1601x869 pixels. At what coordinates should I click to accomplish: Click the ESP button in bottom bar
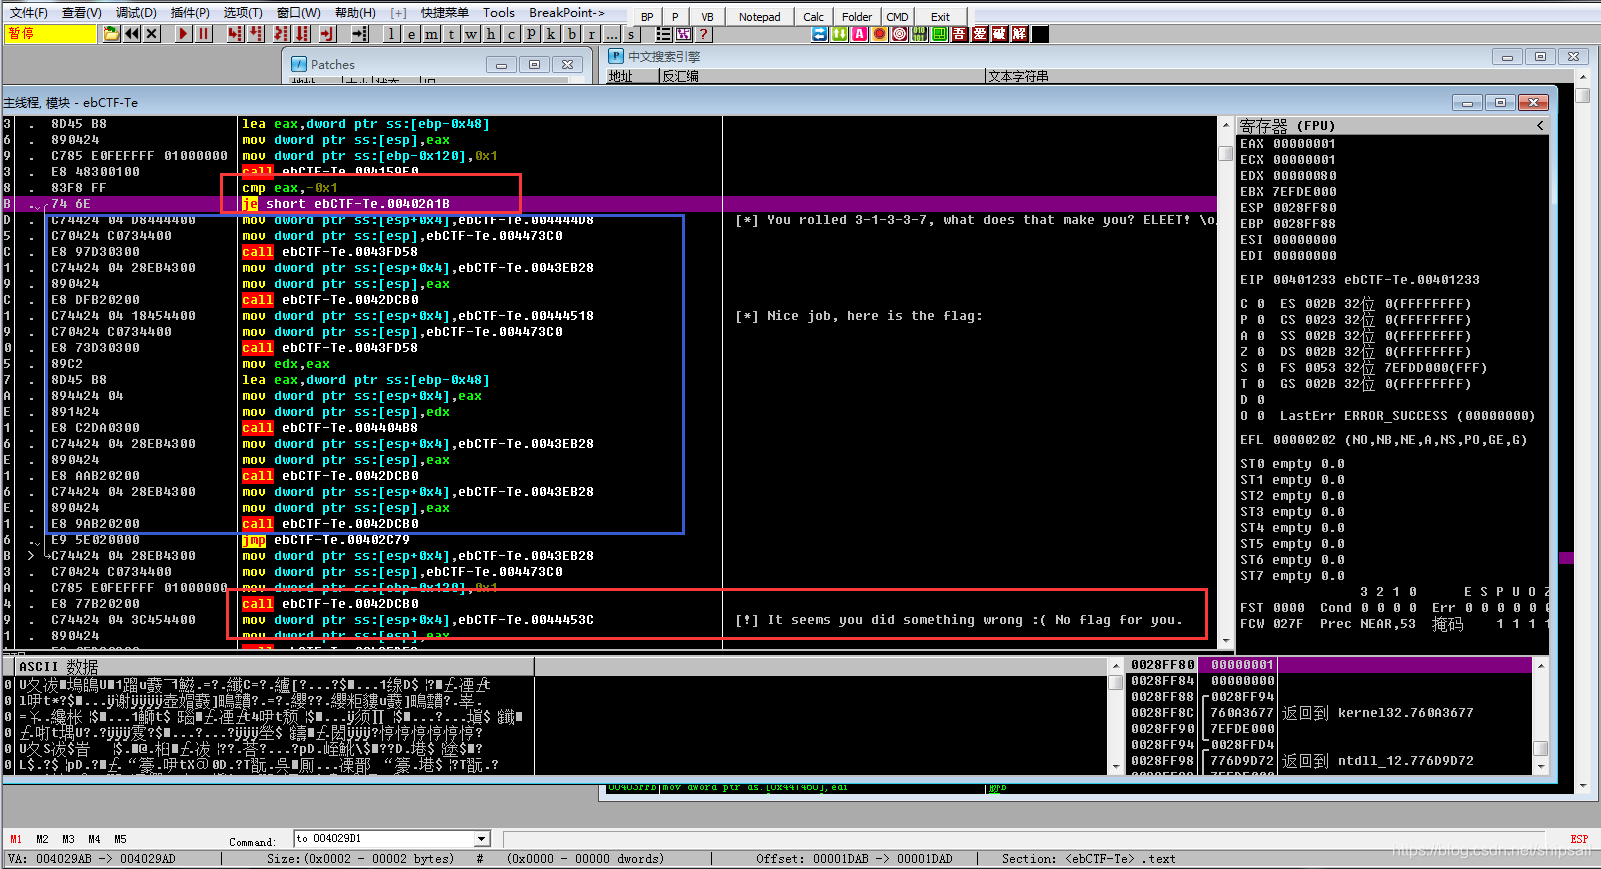point(1579,839)
